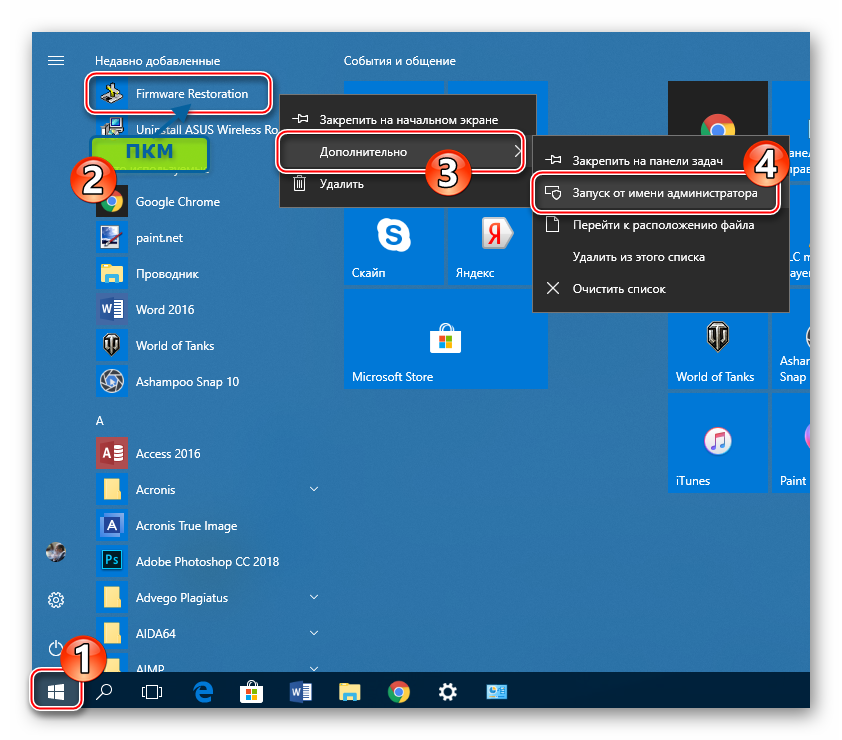The height and width of the screenshot is (740, 842).
Task: Open Task View on the taskbar
Action: 151,692
